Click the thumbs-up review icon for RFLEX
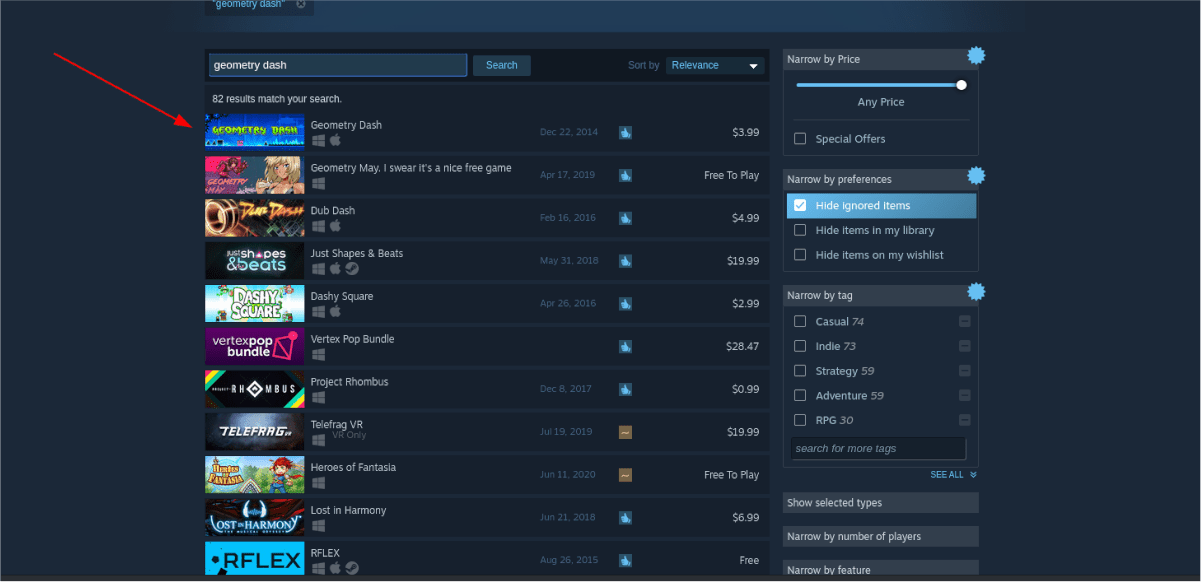This screenshot has height=582, width=1201. tap(625, 561)
